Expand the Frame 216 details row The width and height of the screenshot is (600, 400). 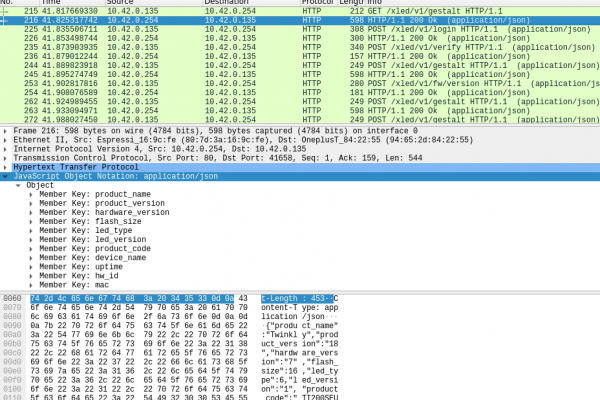click(x=5, y=131)
